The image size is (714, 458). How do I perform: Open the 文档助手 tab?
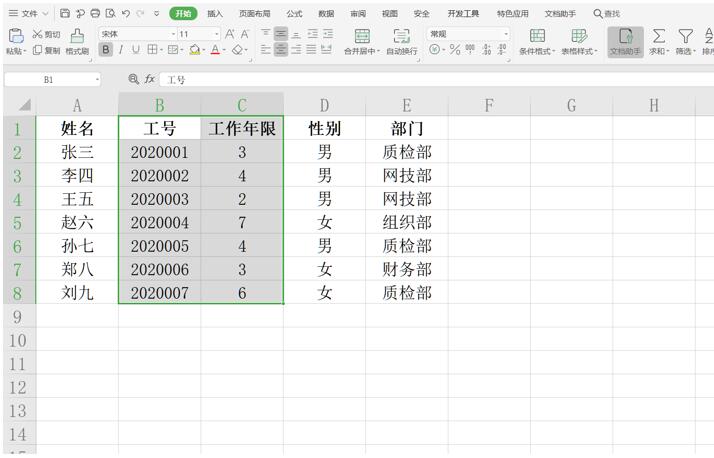coord(560,14)
